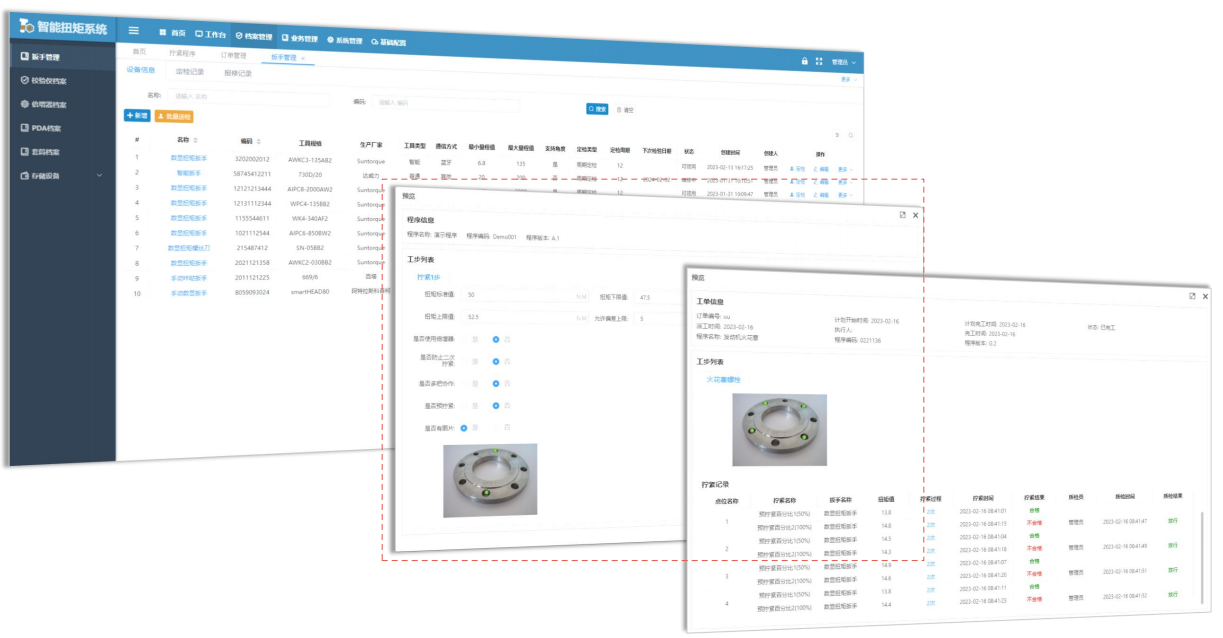The width and height of the screenshot is (1223, 638).
Task: Open 智能扳手 link in table row 2
Action: coord(188,172)
